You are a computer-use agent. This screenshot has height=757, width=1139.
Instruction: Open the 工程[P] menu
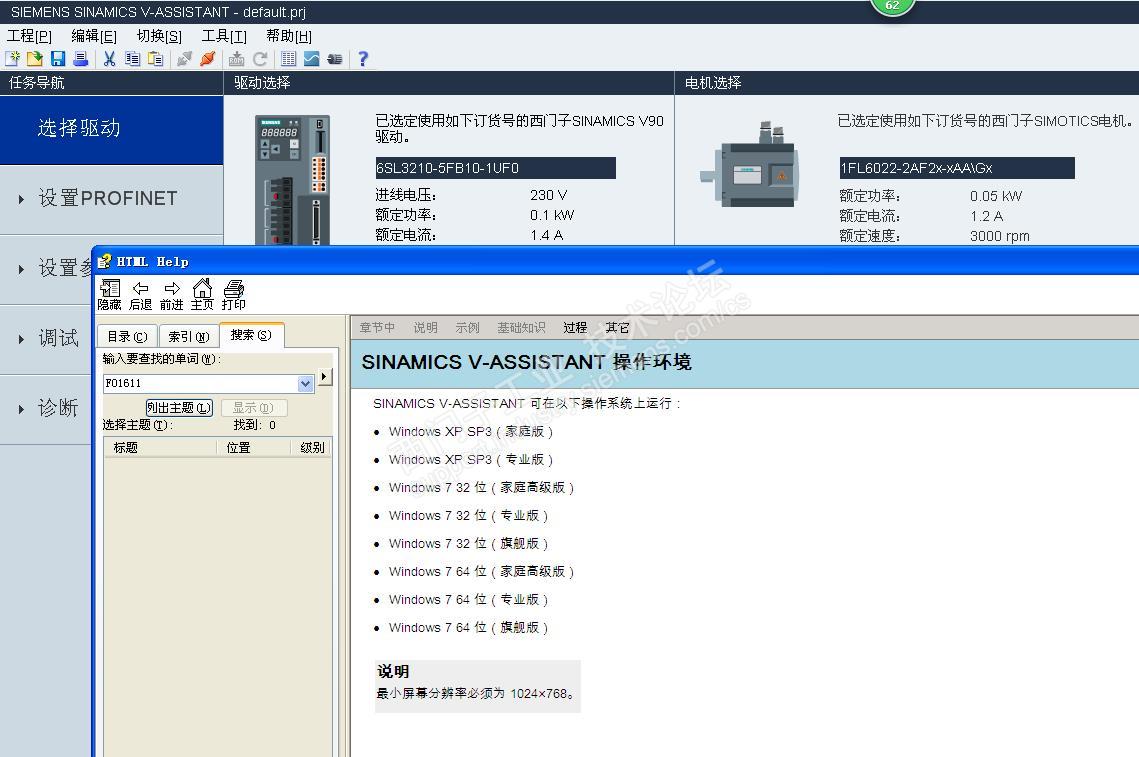[x=29, y=36]
